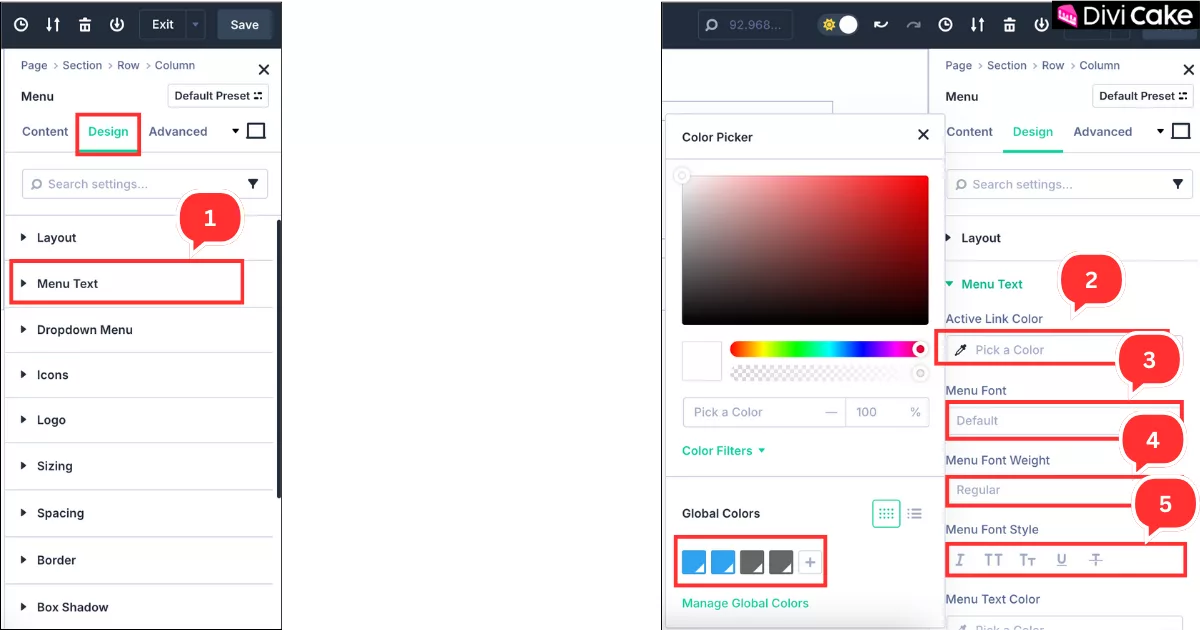Select the first blue global color swatch
Image resolution: width=1200 pixels, height=630 pixels.
coord(694,563)
